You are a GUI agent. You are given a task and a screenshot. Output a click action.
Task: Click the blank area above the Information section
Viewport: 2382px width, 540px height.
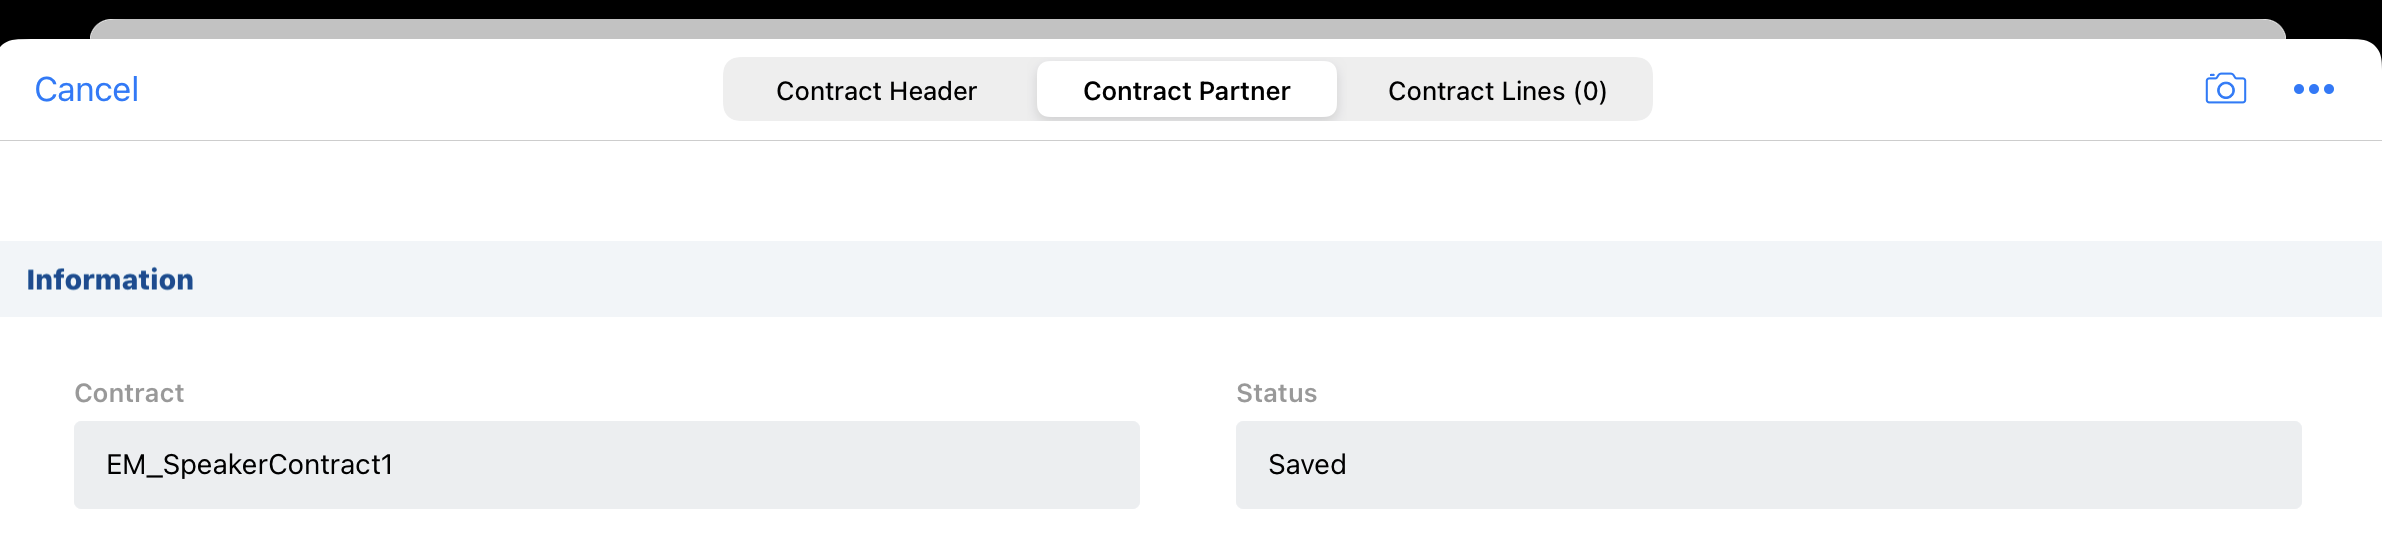1190,190
